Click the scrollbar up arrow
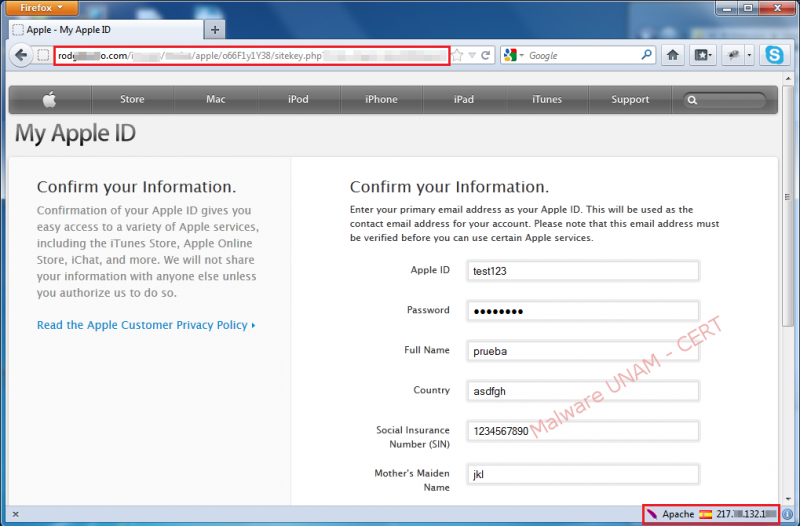This screenshot has height=526, width=800. [x=788, y=78]
